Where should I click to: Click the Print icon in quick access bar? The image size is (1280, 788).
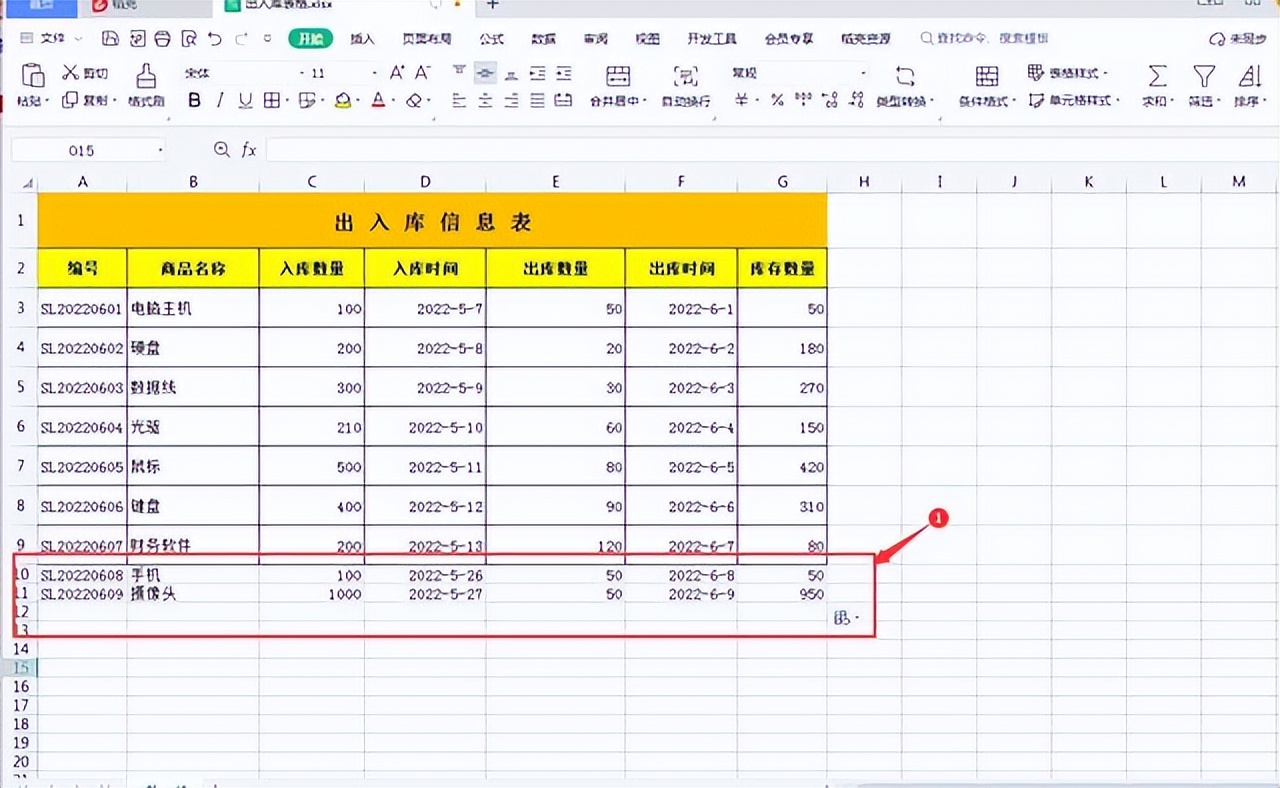163,39
